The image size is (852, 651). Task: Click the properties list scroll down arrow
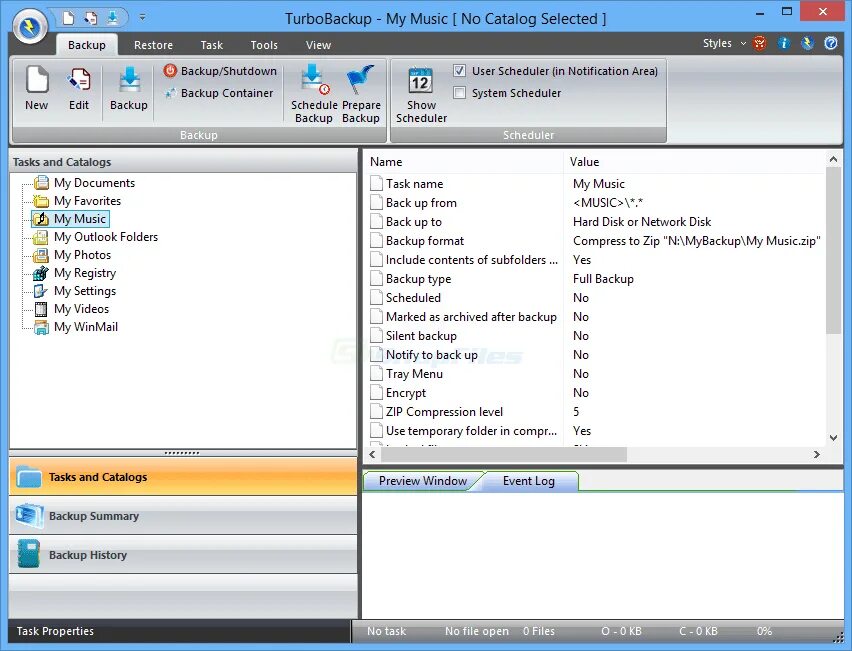coord(833,438)
